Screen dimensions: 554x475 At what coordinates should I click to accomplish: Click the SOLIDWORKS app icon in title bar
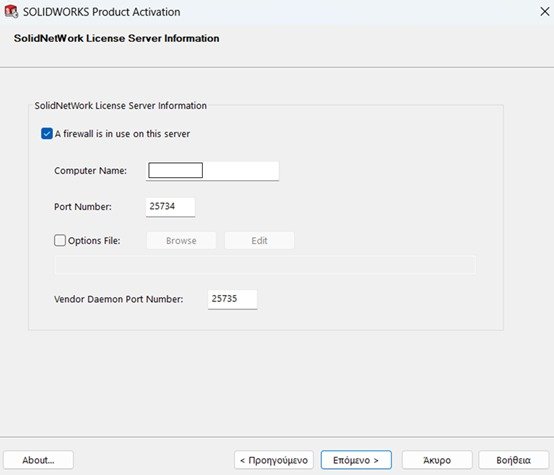[x=11, y=11]
